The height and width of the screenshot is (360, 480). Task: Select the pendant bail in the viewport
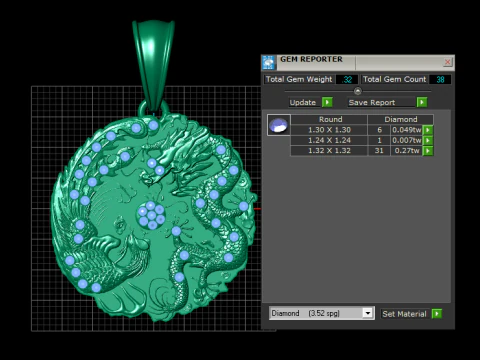[x=153, y=65]
